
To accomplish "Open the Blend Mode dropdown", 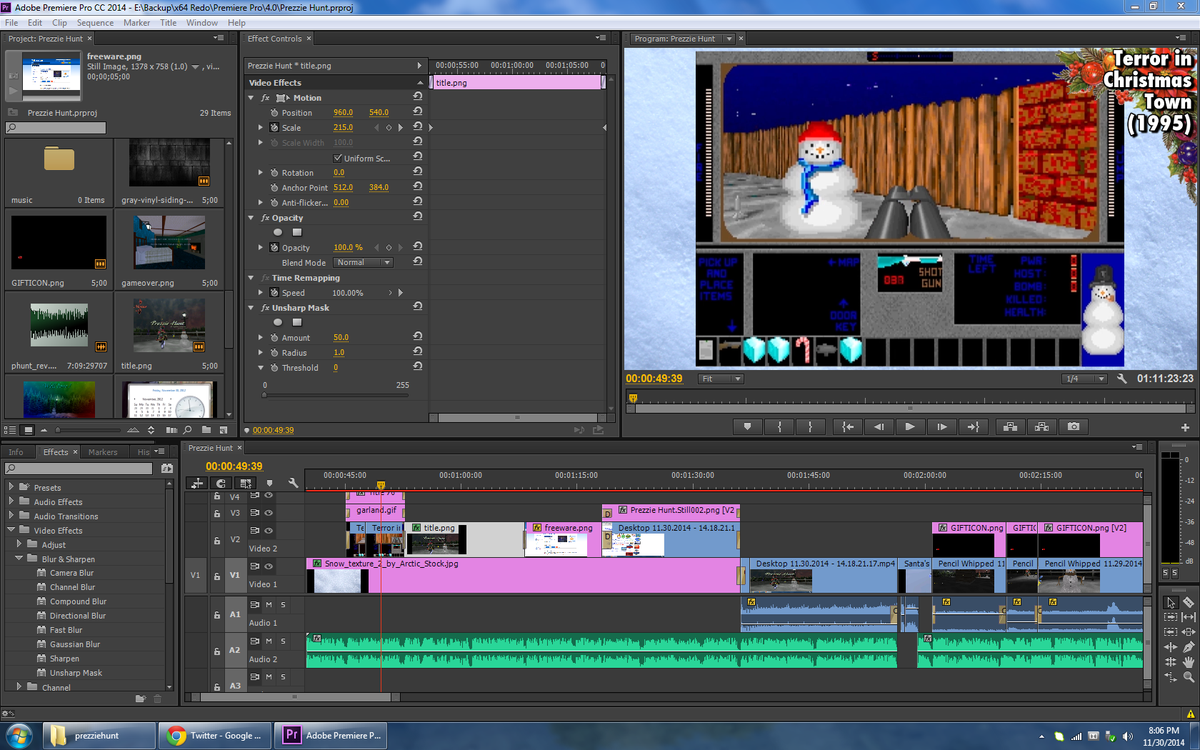I will [363, 263].
